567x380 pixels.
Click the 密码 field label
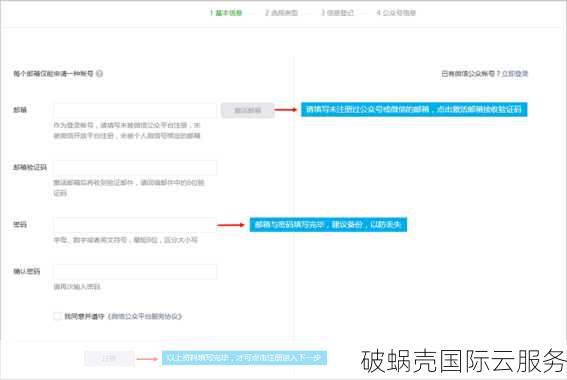click(x=20, y=225)
